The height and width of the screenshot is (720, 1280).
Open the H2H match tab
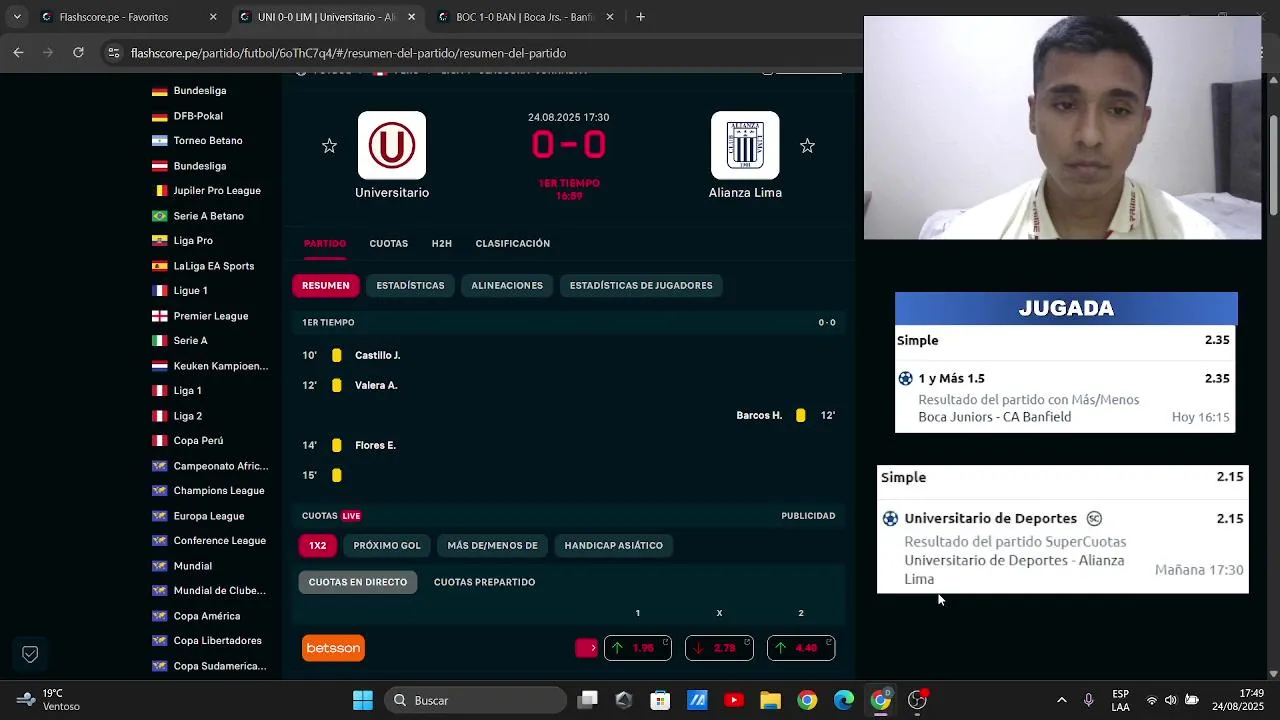442,244
